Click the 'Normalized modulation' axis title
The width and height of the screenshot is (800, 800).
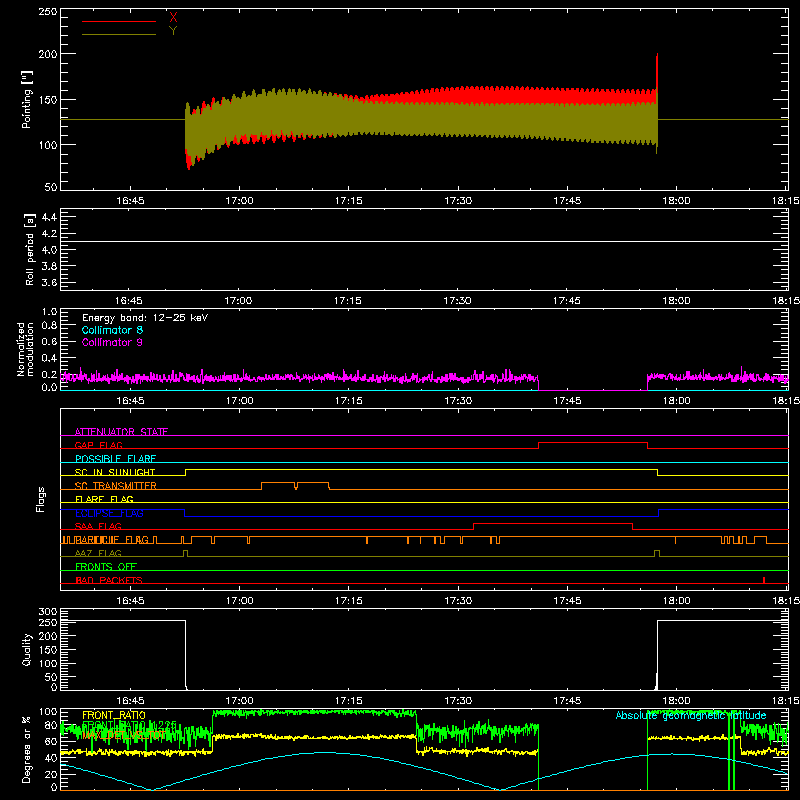25,349
